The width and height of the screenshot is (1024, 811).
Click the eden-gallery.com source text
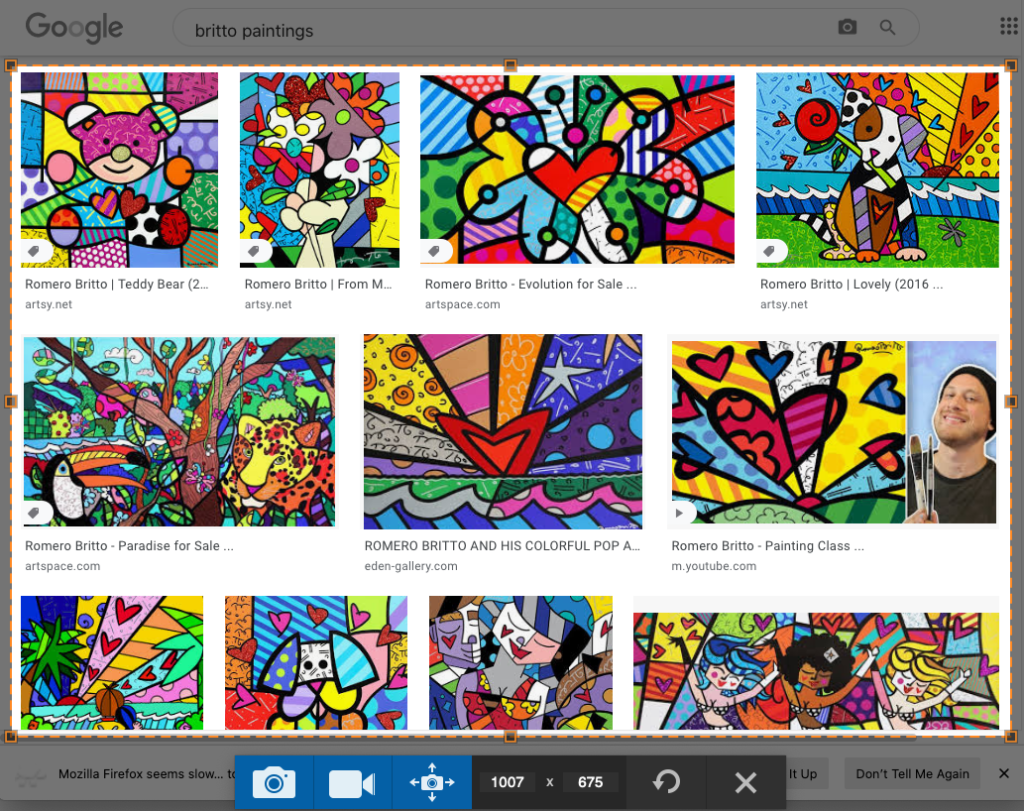(x=411, y=566)
